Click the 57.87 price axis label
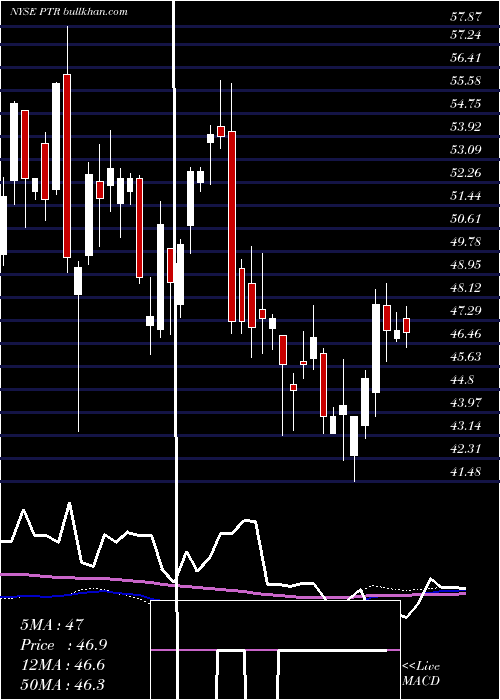 pos(466,17)
